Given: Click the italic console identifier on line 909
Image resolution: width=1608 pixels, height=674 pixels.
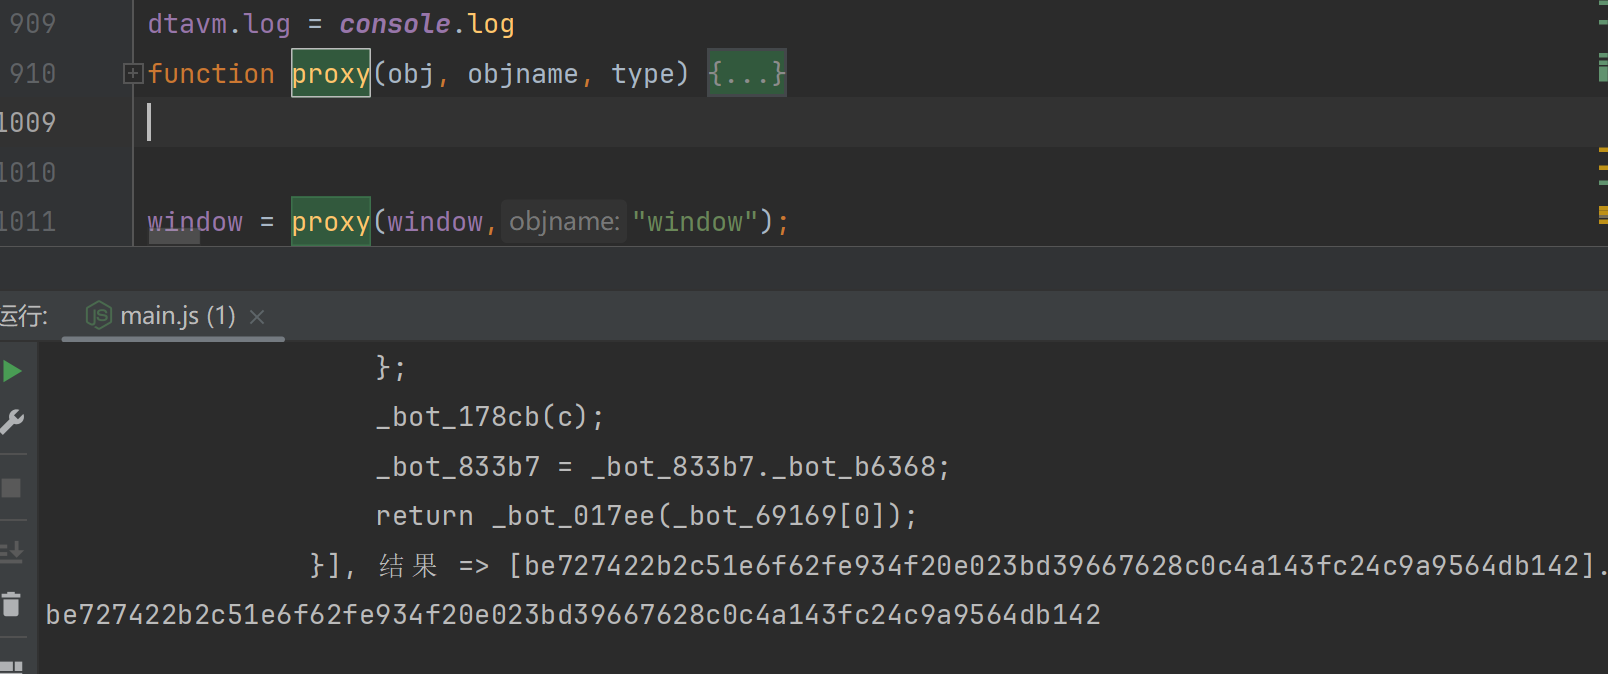Looking at the screenshot, I should [394, 24].
